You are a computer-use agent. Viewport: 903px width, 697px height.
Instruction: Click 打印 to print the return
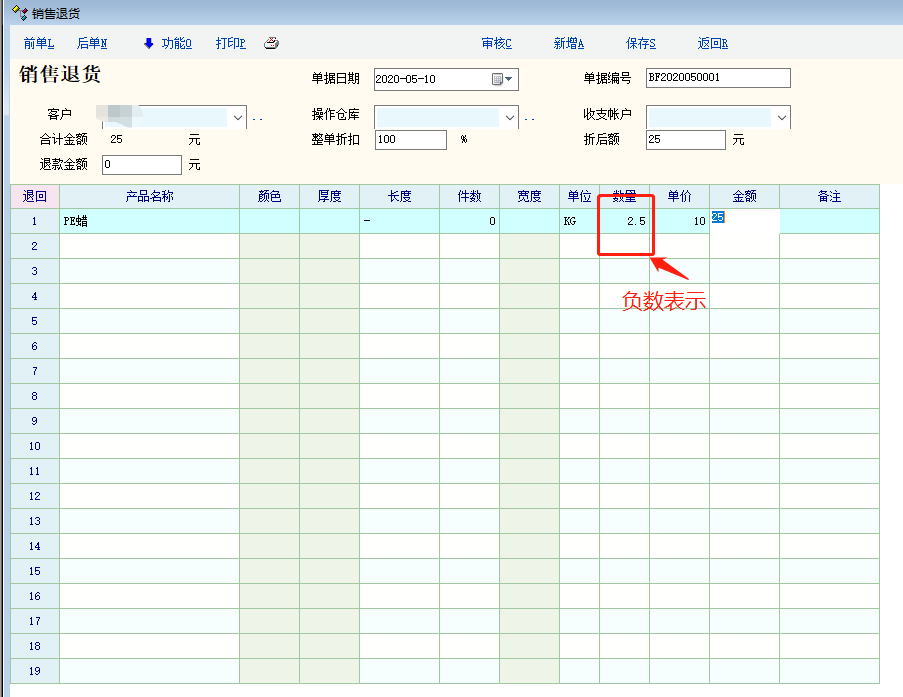230,43
